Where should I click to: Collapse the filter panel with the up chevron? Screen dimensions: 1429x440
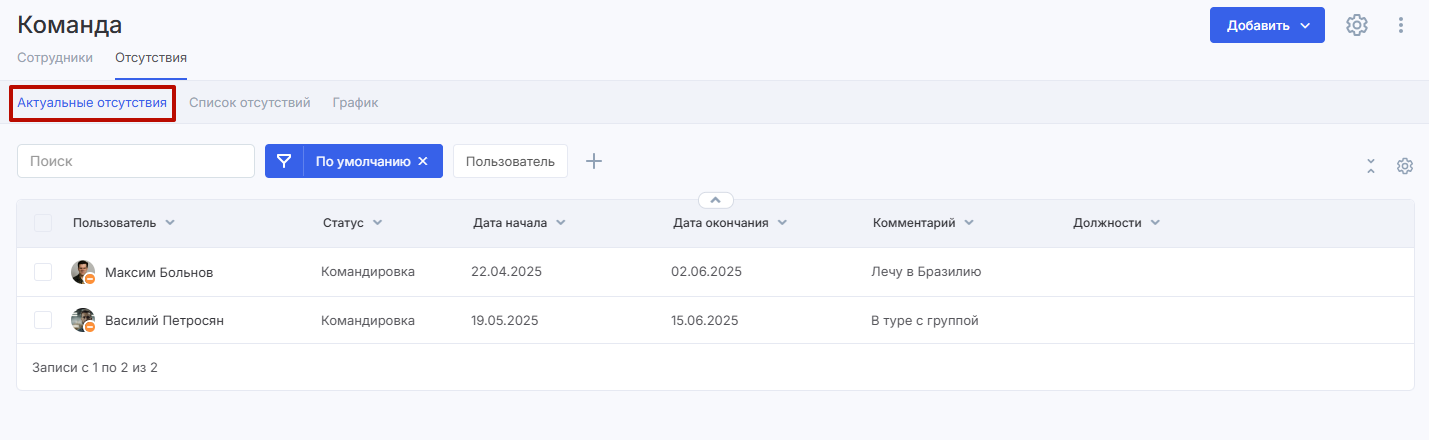click(x=716, y=199)
